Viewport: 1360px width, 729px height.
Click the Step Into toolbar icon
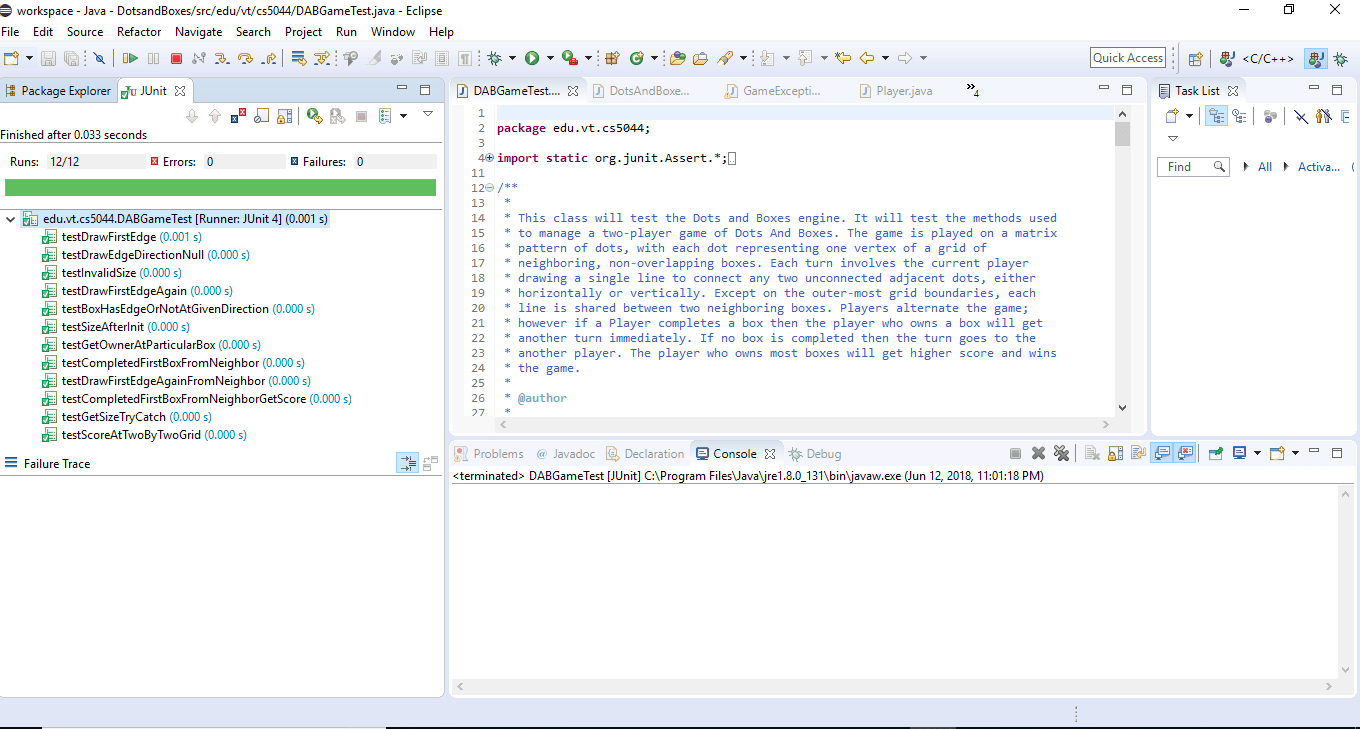[221, 58]
